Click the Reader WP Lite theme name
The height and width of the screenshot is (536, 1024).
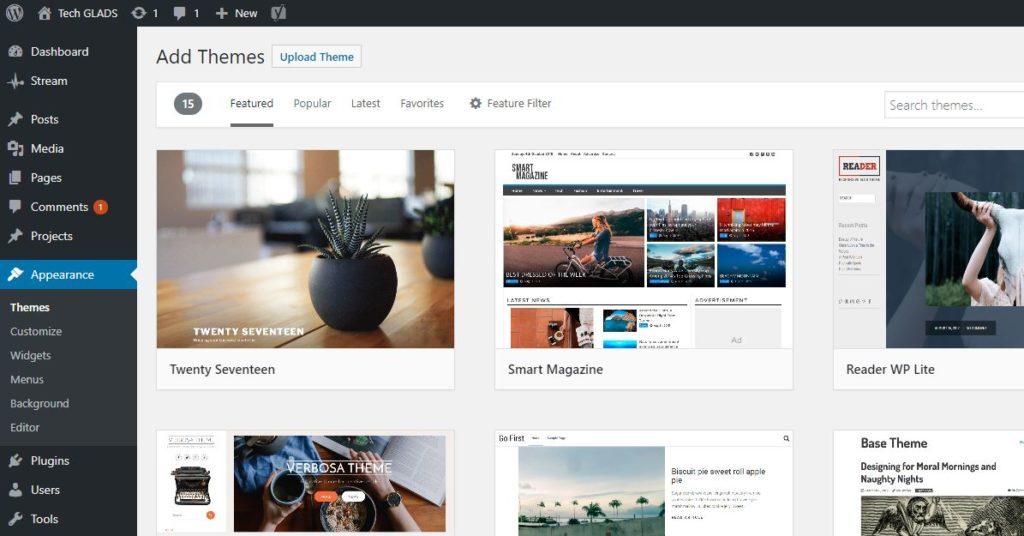click(890, 370)
